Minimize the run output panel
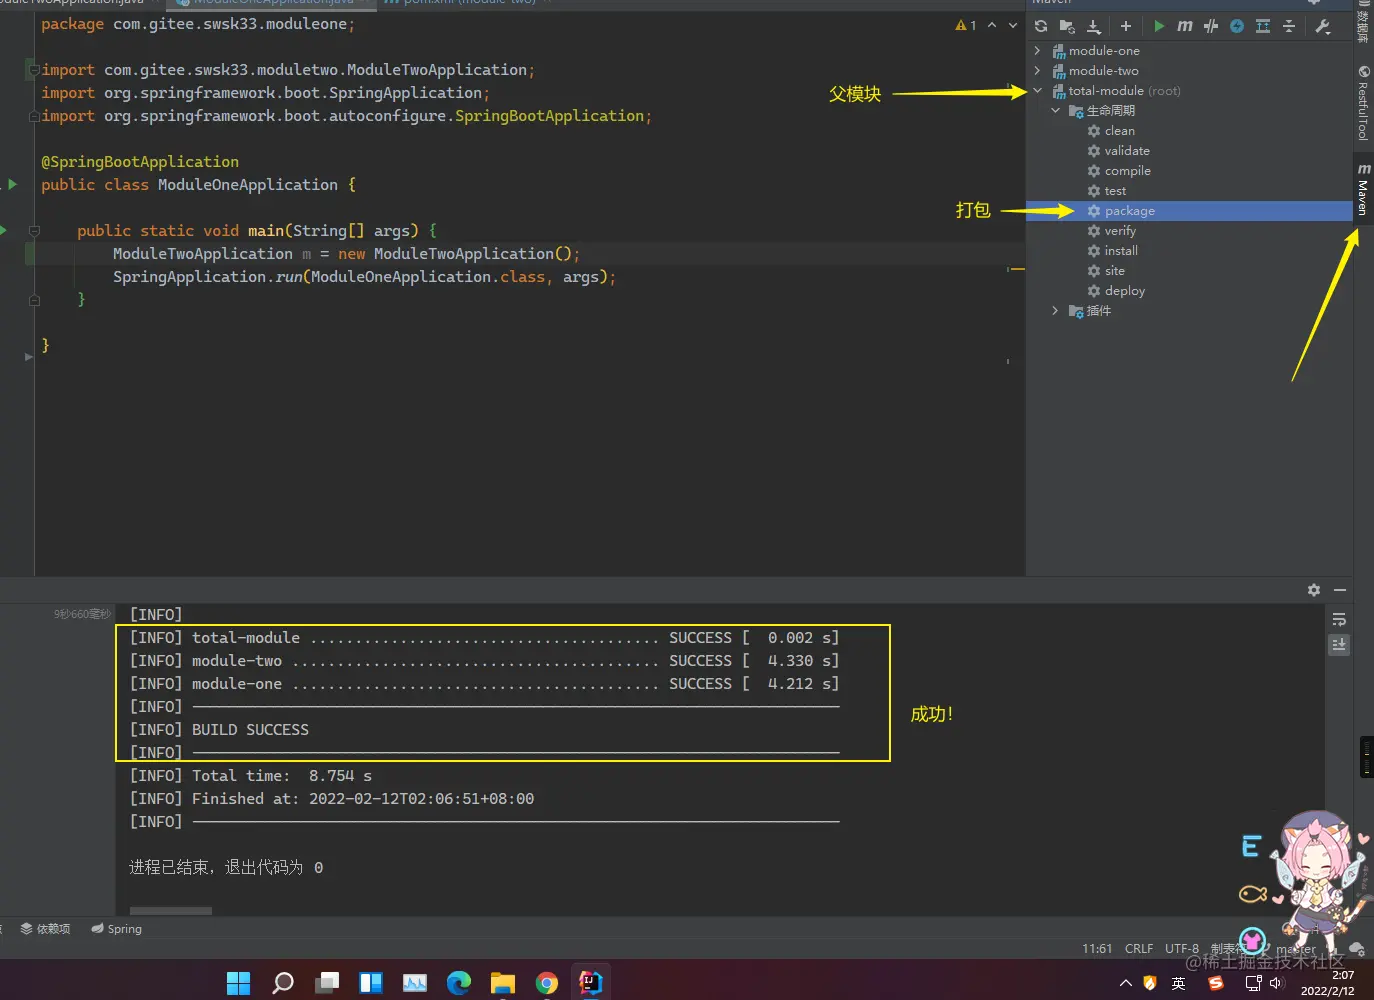This screenshot has height=1000, width=1374. coord(1340,590)
